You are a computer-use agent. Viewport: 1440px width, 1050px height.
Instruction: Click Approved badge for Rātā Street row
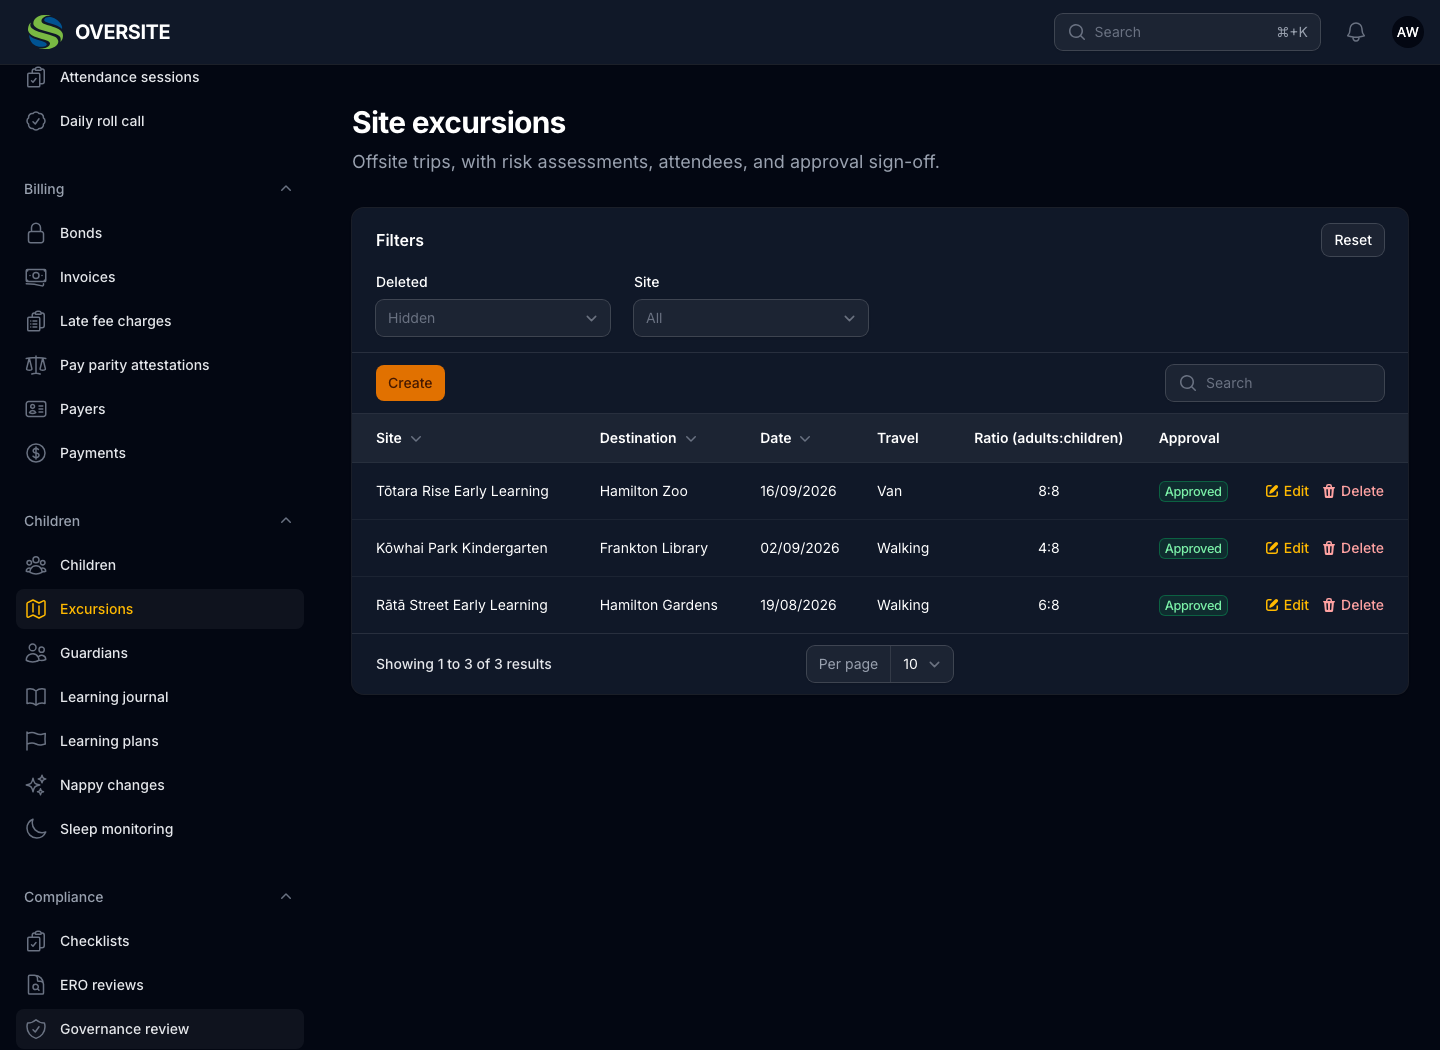1193,605
